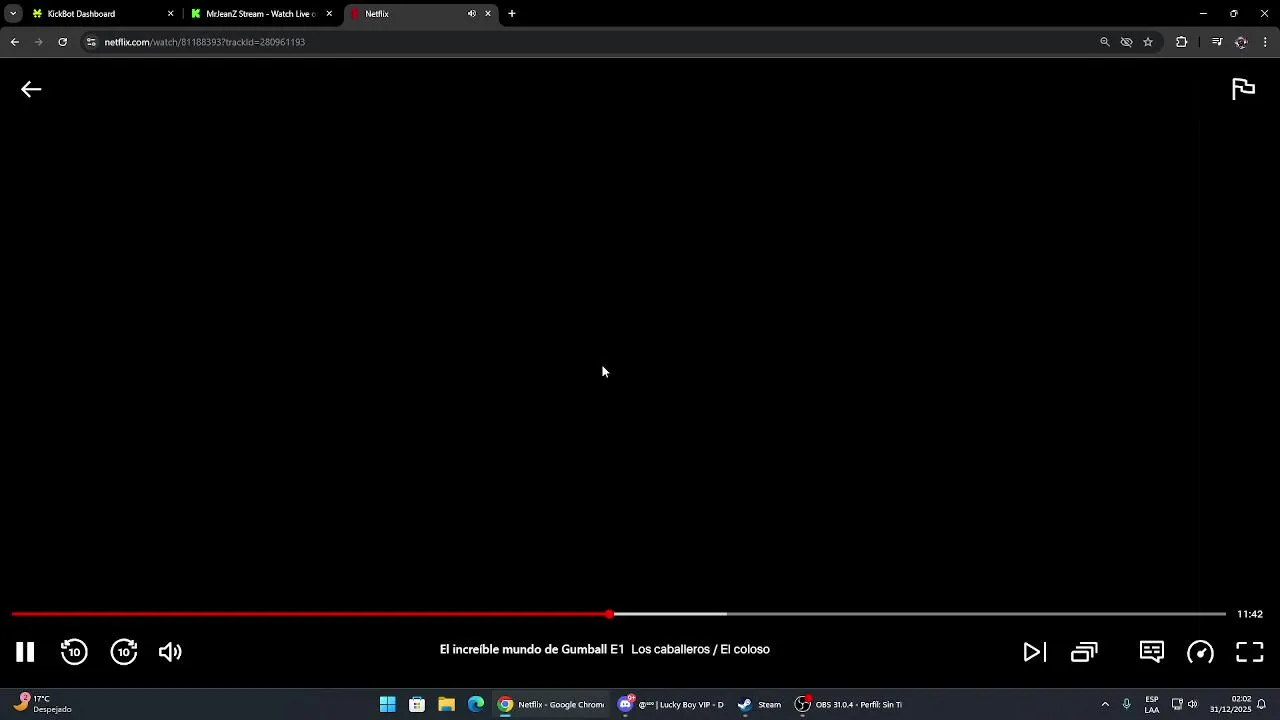Open the OBS 31.0.4 taskbar window
This screenshot has height=720, width=1280.
click(x=849, y=704)
